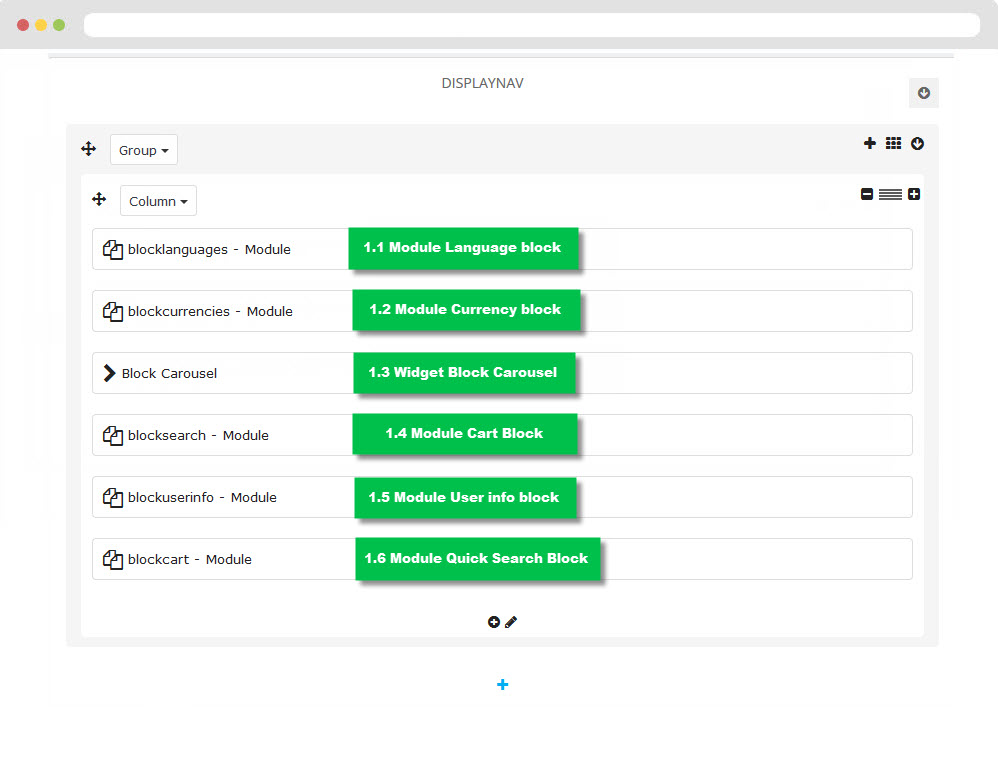Click the blockcart module icon
Image resolution: width=998 pixels, height=762 pixels.
(x=113, y=560)
